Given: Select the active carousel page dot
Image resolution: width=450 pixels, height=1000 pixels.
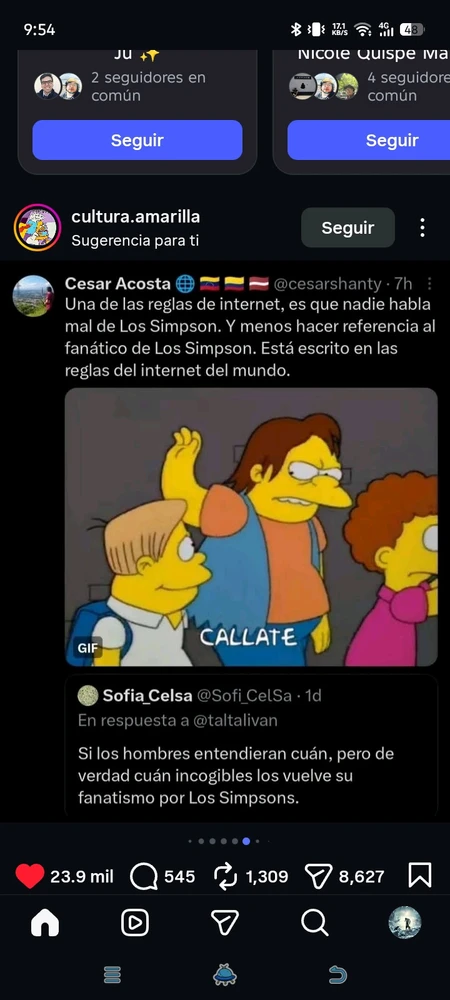Looking at the screenshot, I should [x=246, y=841].
